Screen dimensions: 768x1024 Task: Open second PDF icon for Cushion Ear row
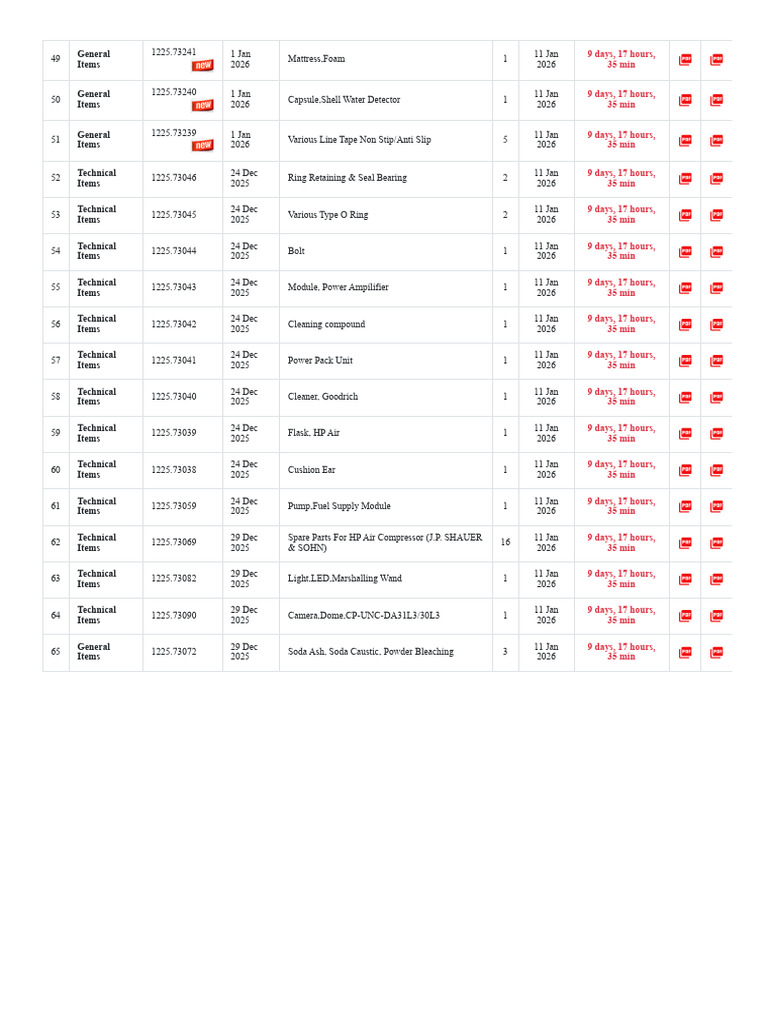pyautogui.click(x=716, y=470)
